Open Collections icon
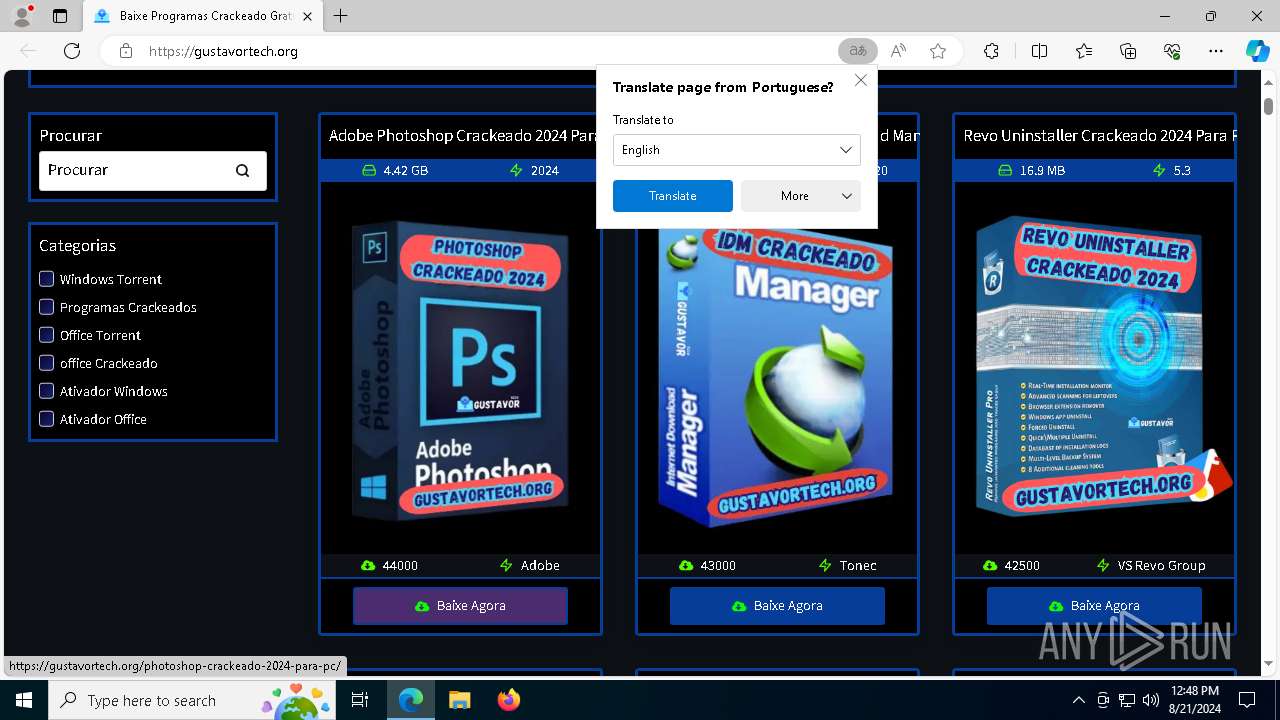Screen dimensions: 1280x720 [1128, 51]
